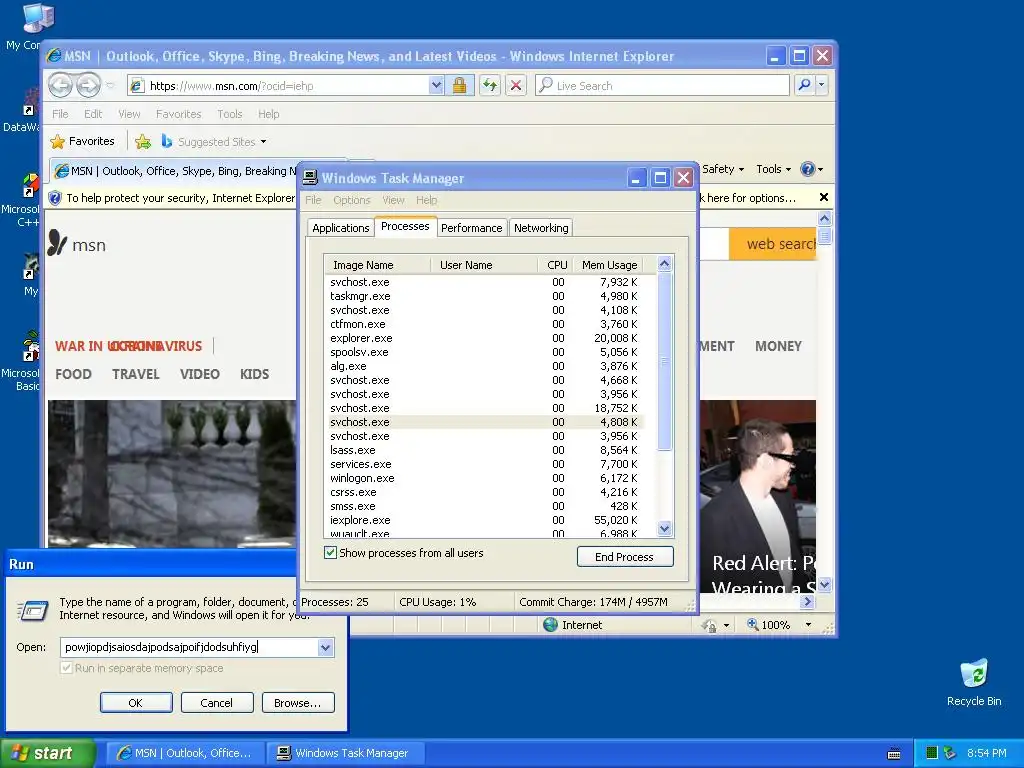Click the zoom level magnifier in IE status bar
Image resolution: width=1024 pixels, height=768 pixels.
752,624
